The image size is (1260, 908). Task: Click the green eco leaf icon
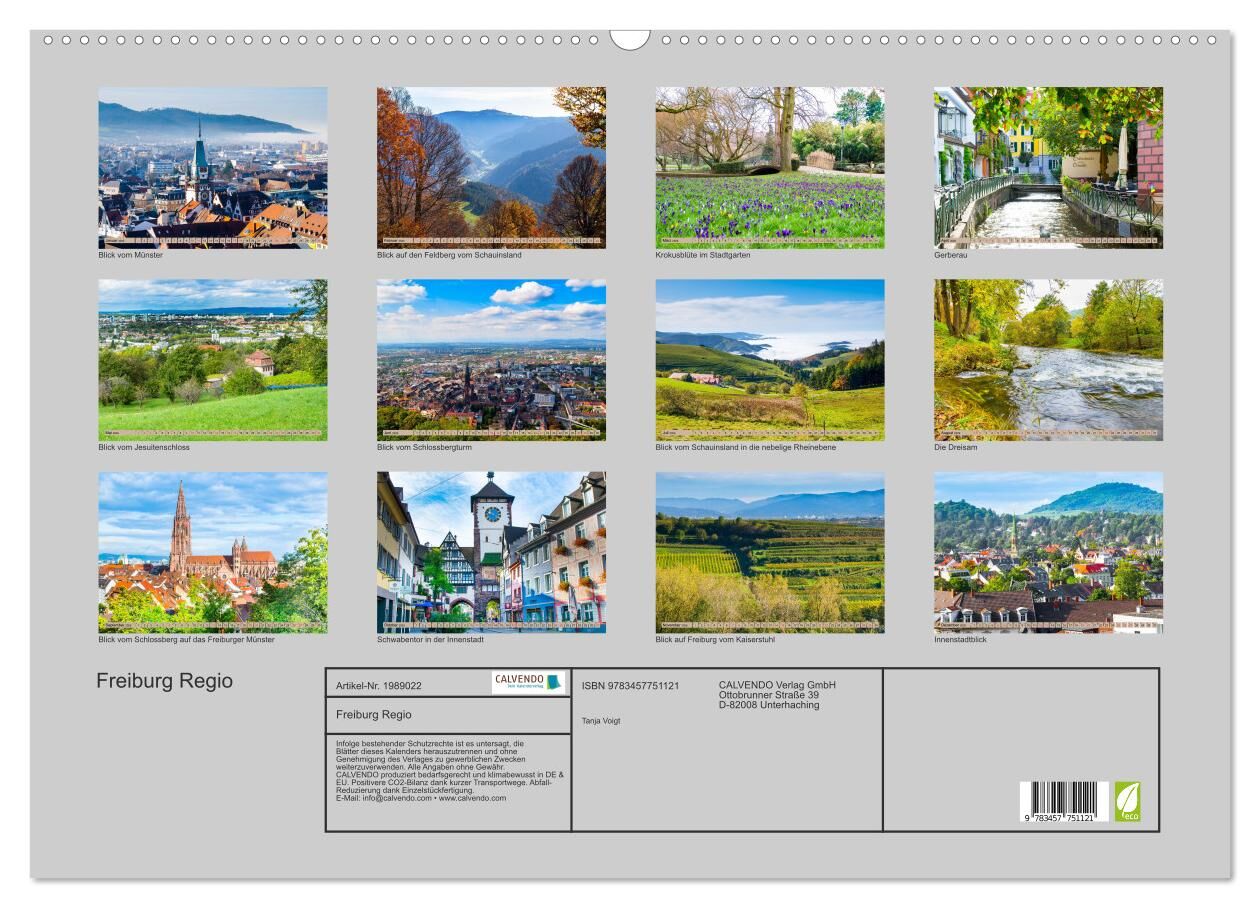(1127, 801)
